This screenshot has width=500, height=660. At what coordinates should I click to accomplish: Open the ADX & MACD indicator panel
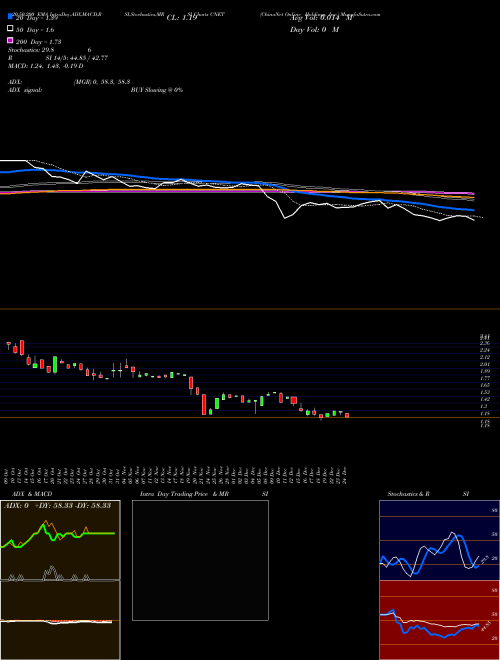pos(60,580)
